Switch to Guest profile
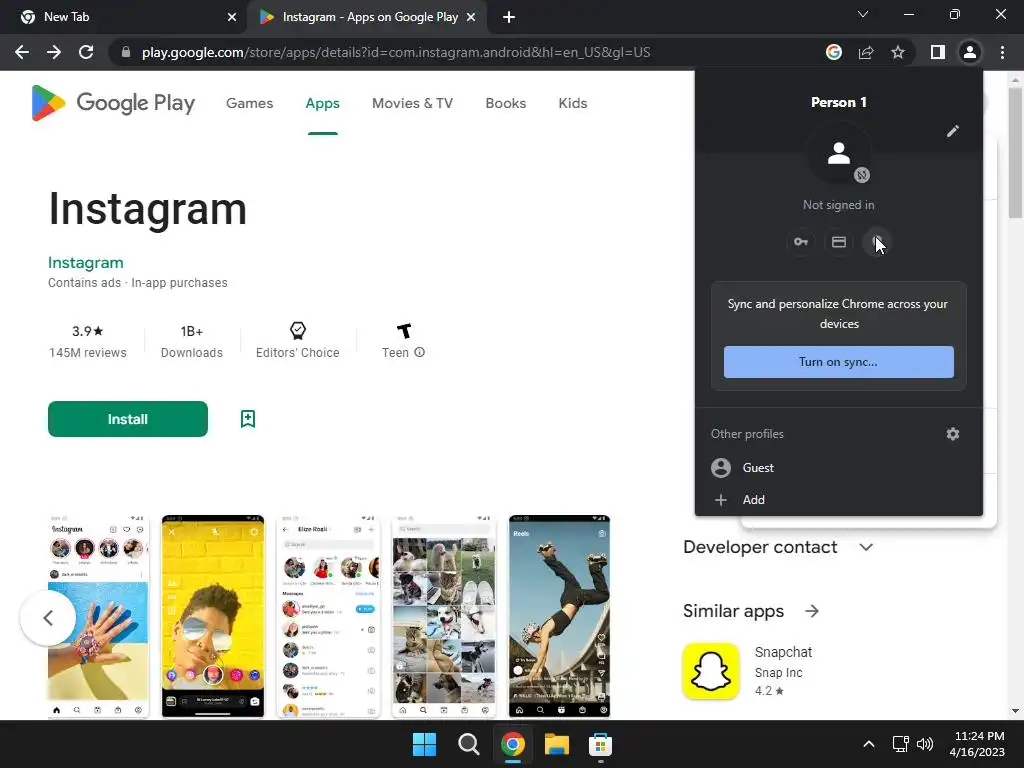1024x768 pixels. point(839,468)
